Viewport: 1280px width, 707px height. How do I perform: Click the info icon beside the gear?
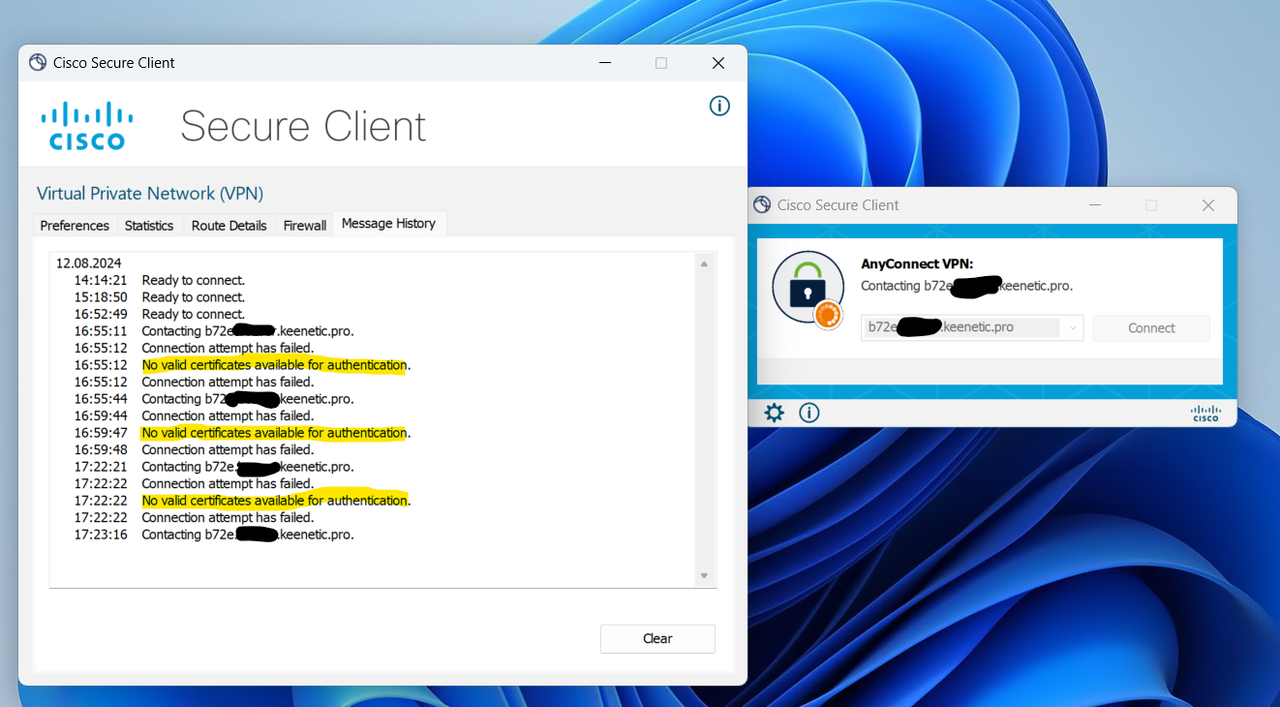tap(809, 412)
